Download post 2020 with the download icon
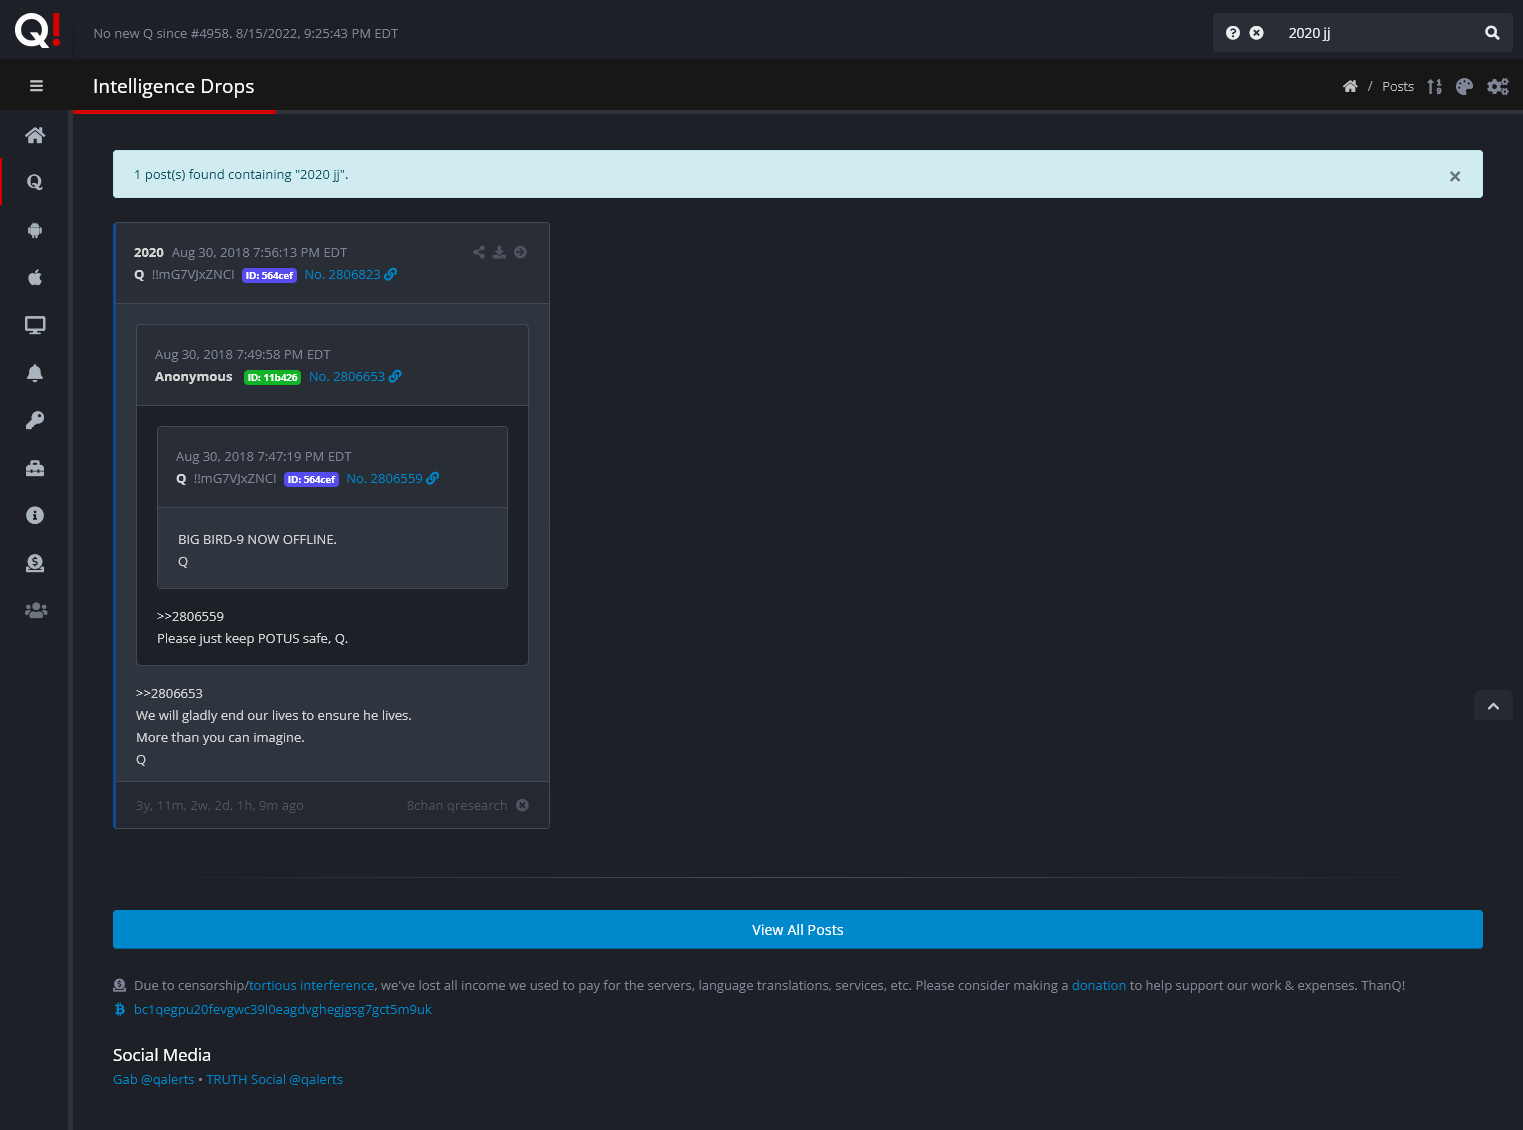1523x1130 pixels. (499, 252)
